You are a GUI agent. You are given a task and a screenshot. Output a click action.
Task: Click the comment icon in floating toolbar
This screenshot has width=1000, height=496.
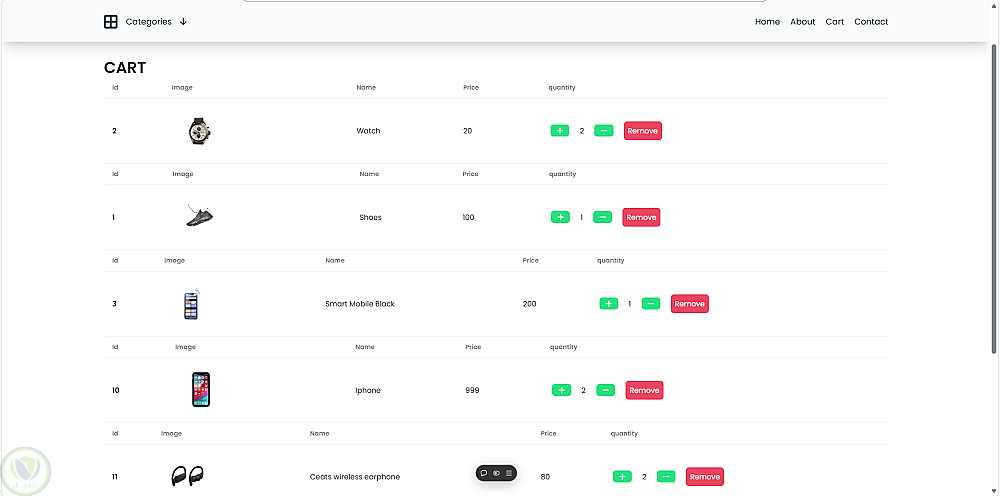point(484,473)
